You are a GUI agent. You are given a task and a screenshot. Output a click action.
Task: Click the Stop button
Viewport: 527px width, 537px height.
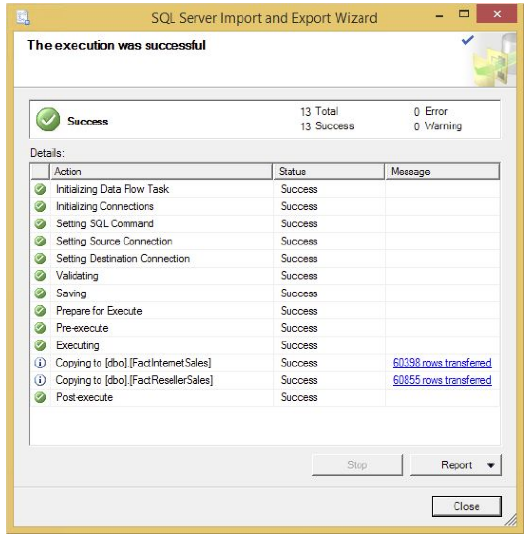pyautogui.click(x=357, y=465)
